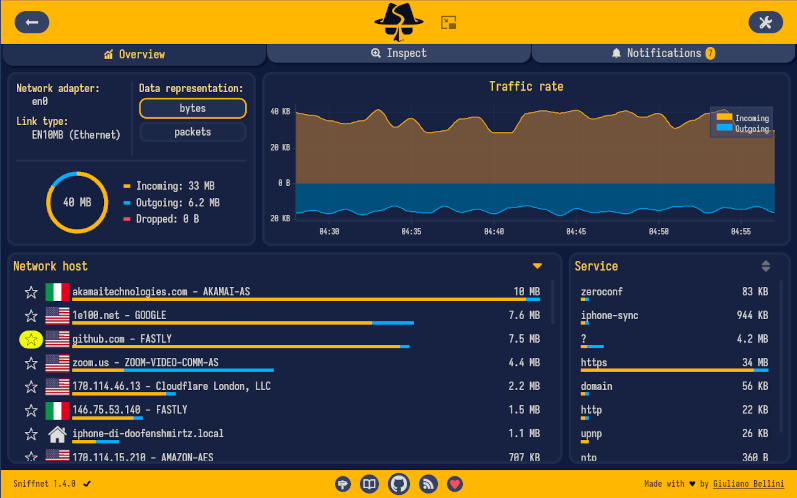Click the US flag beside zoom.us
The image size is (797, 498).
point(57,363)
